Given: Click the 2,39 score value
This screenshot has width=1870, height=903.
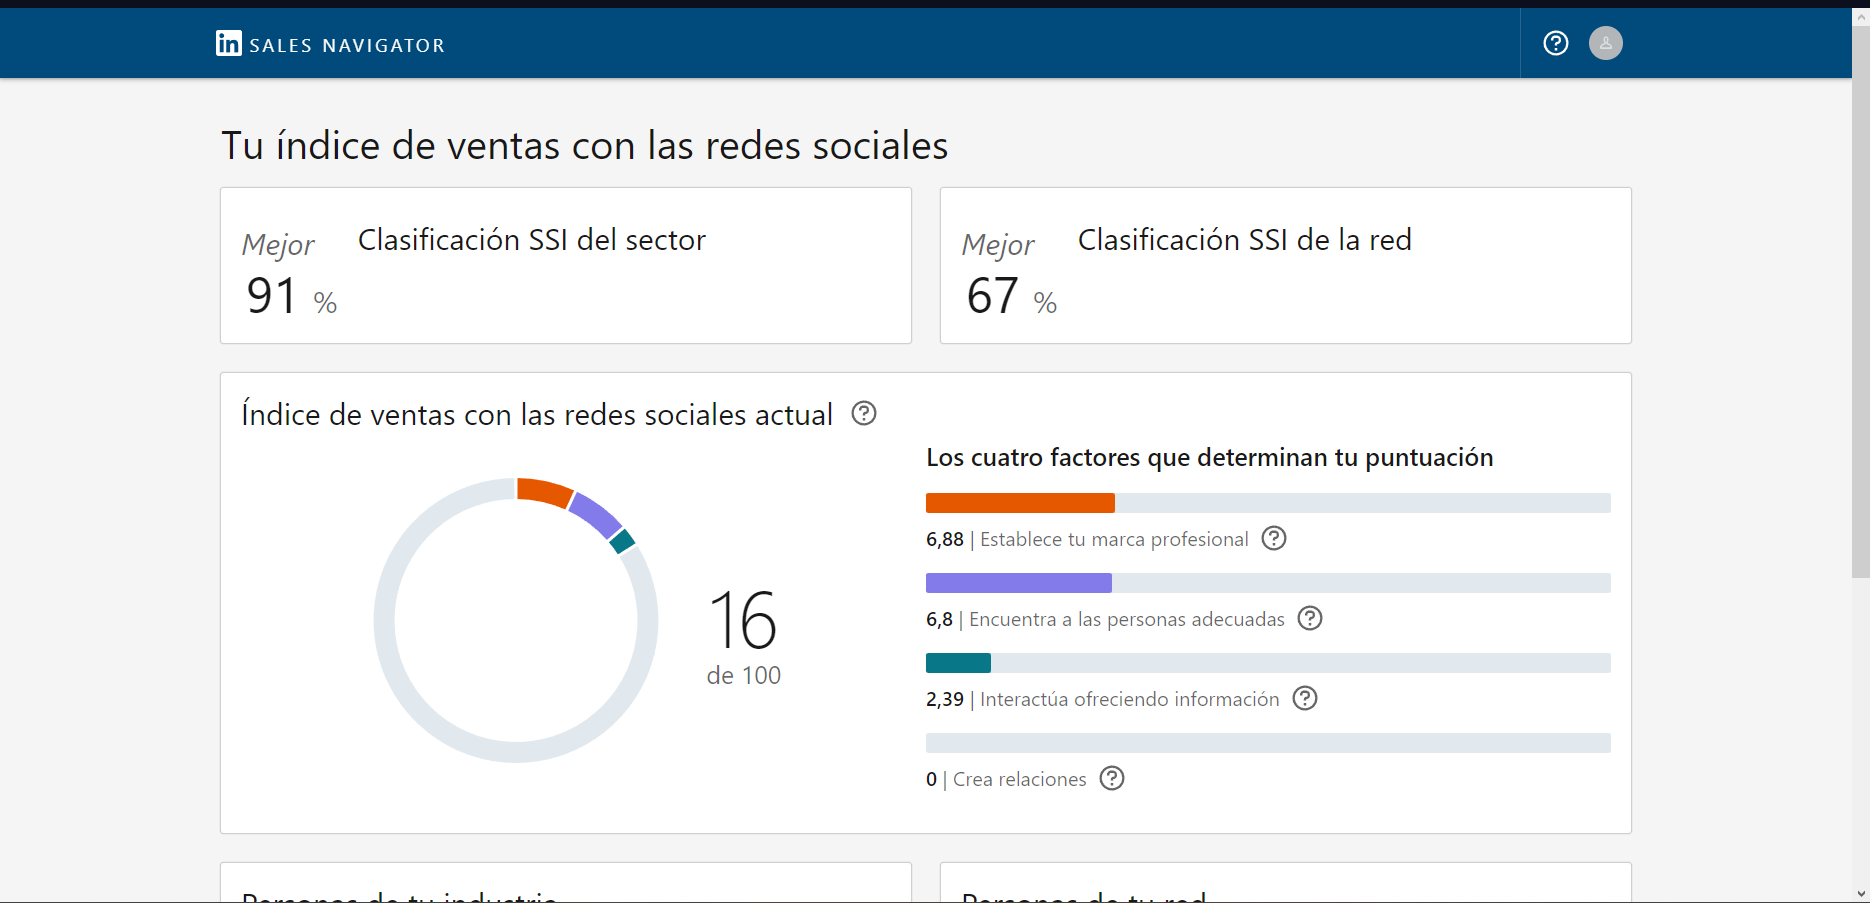Looking at the screenshot, I should click(x=945, y=699).
